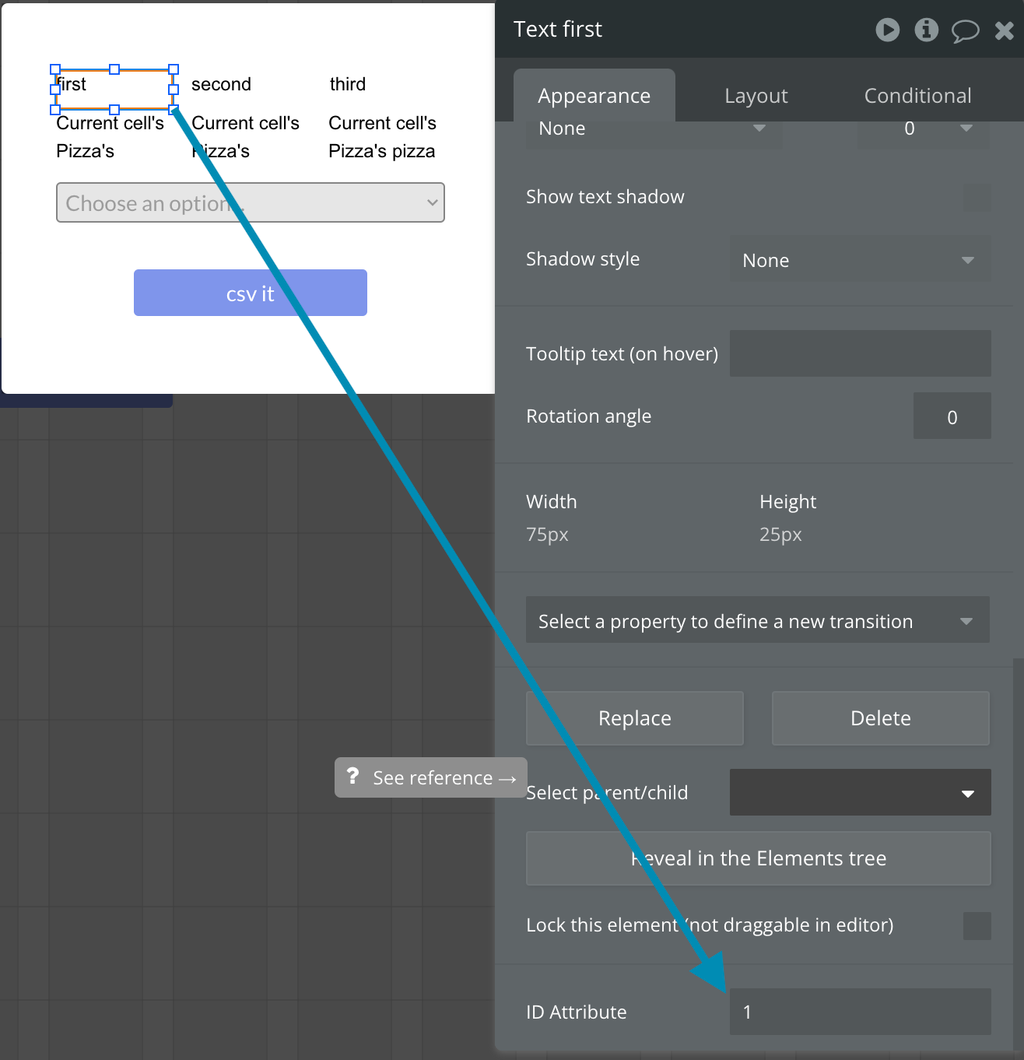Click the csv it button on canvas
The height and width of the screenshot is (1060, 1024).
250,293
